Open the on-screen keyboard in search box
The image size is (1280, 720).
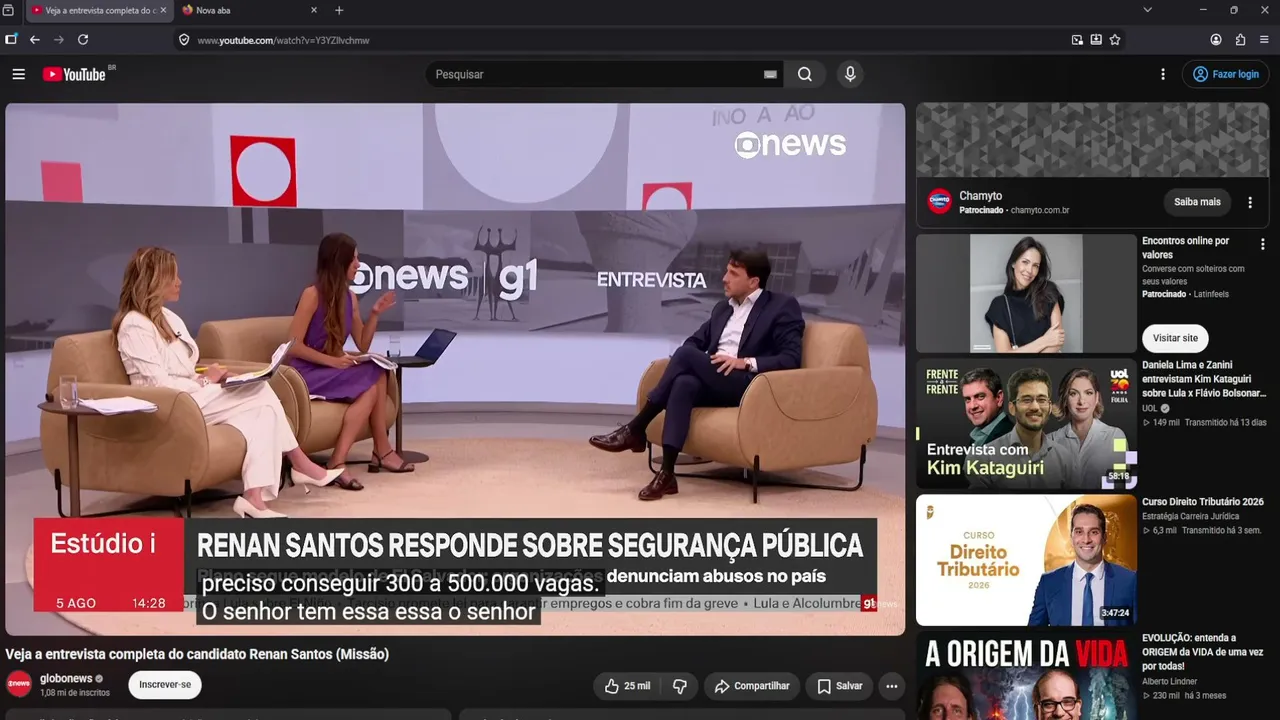pyautogui.click(x=770, y=74)
